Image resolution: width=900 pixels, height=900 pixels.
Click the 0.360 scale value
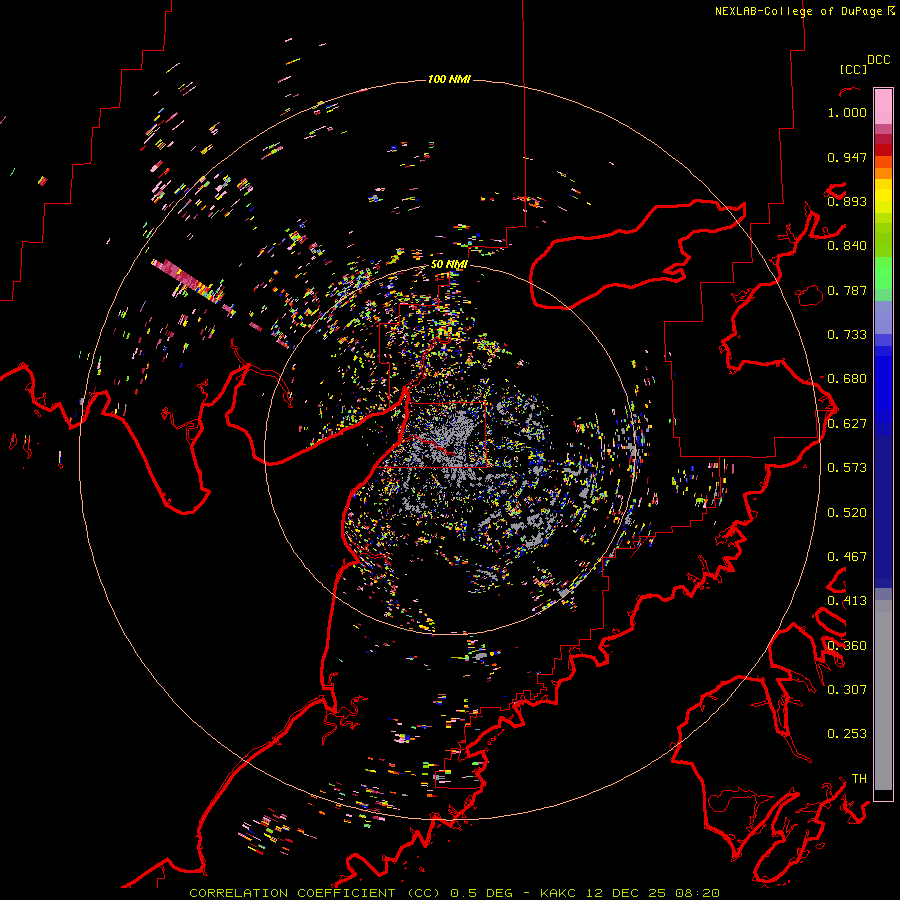point(847,646)
